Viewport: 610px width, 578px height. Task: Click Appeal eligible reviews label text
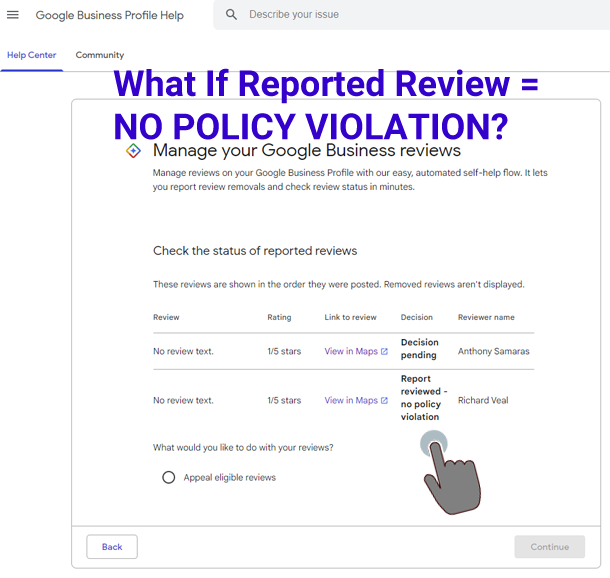pos(230,477)
